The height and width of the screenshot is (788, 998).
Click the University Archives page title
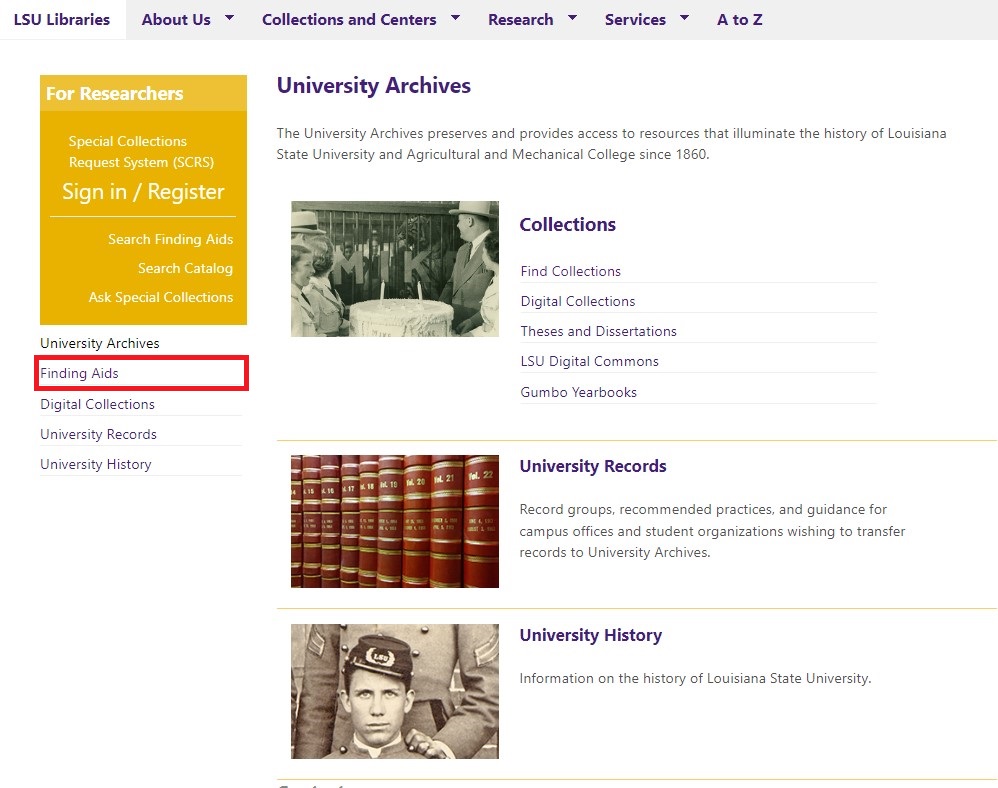point(374,85)
